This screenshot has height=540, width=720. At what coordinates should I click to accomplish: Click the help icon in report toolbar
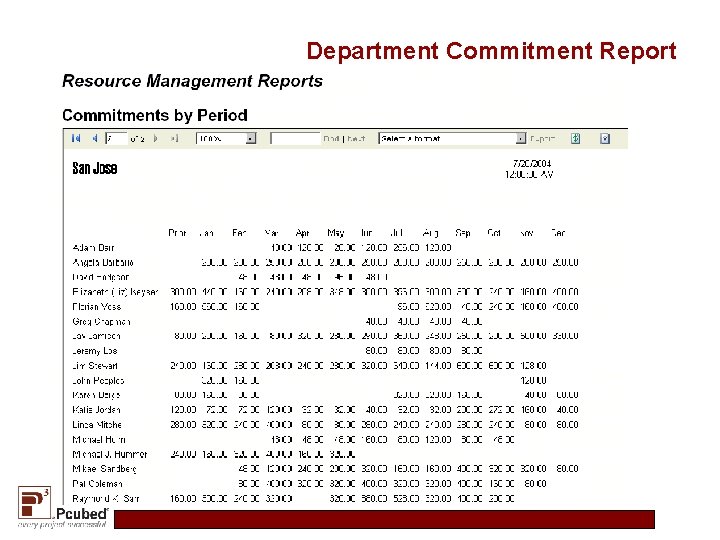[x=605, y=138]
